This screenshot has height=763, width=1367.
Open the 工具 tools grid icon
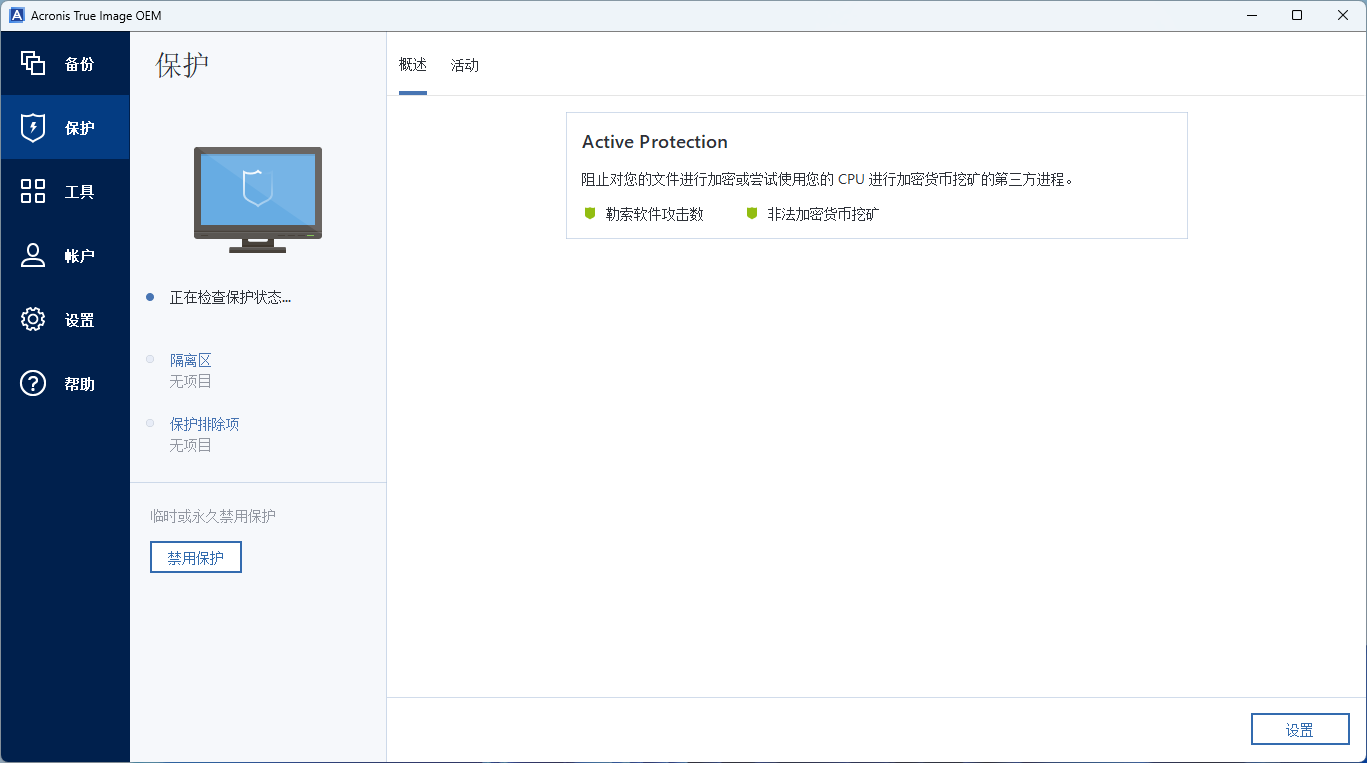(x=33, y=191)
